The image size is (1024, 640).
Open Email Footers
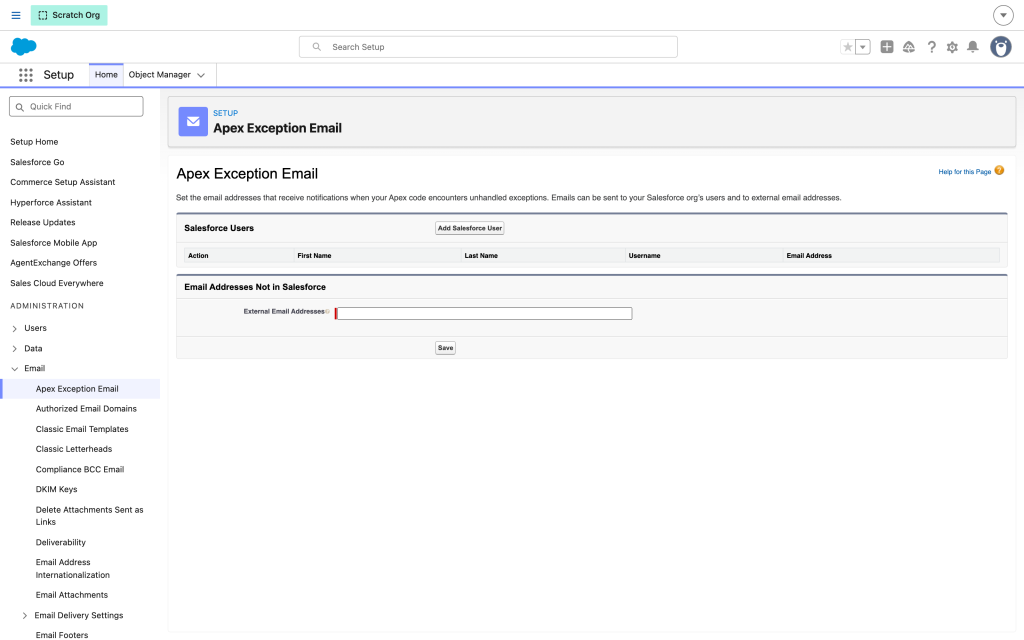pyautogui.click(x=62, y=635)
